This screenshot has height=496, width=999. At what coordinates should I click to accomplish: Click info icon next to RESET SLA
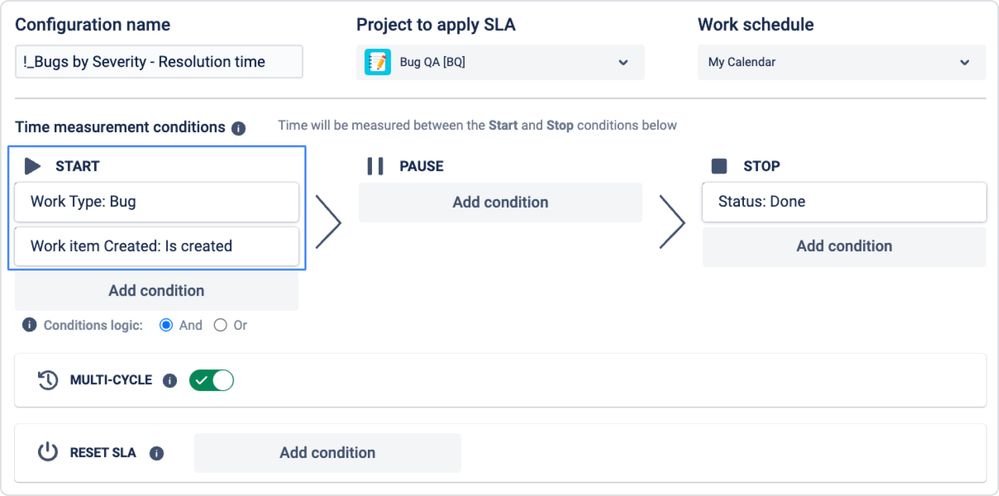coord(156,453)
